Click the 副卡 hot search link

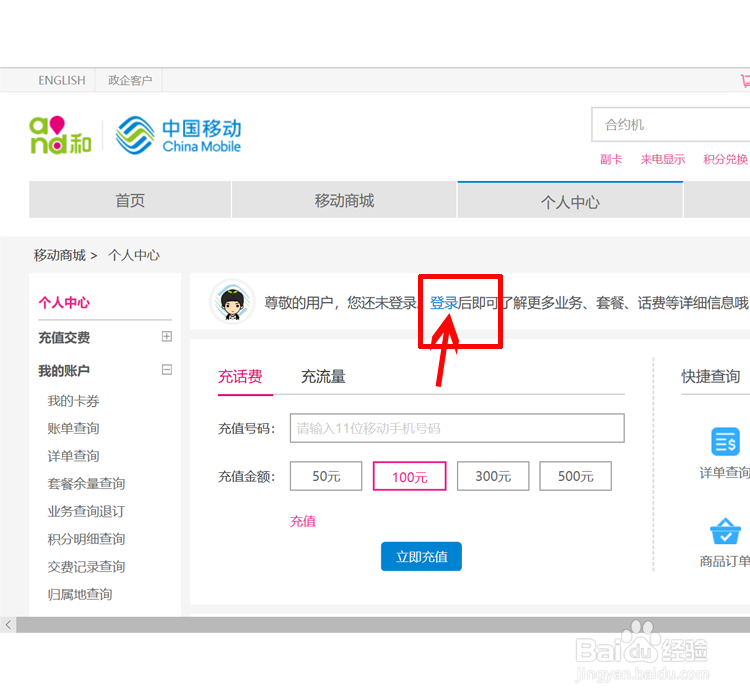click(611, 159)
